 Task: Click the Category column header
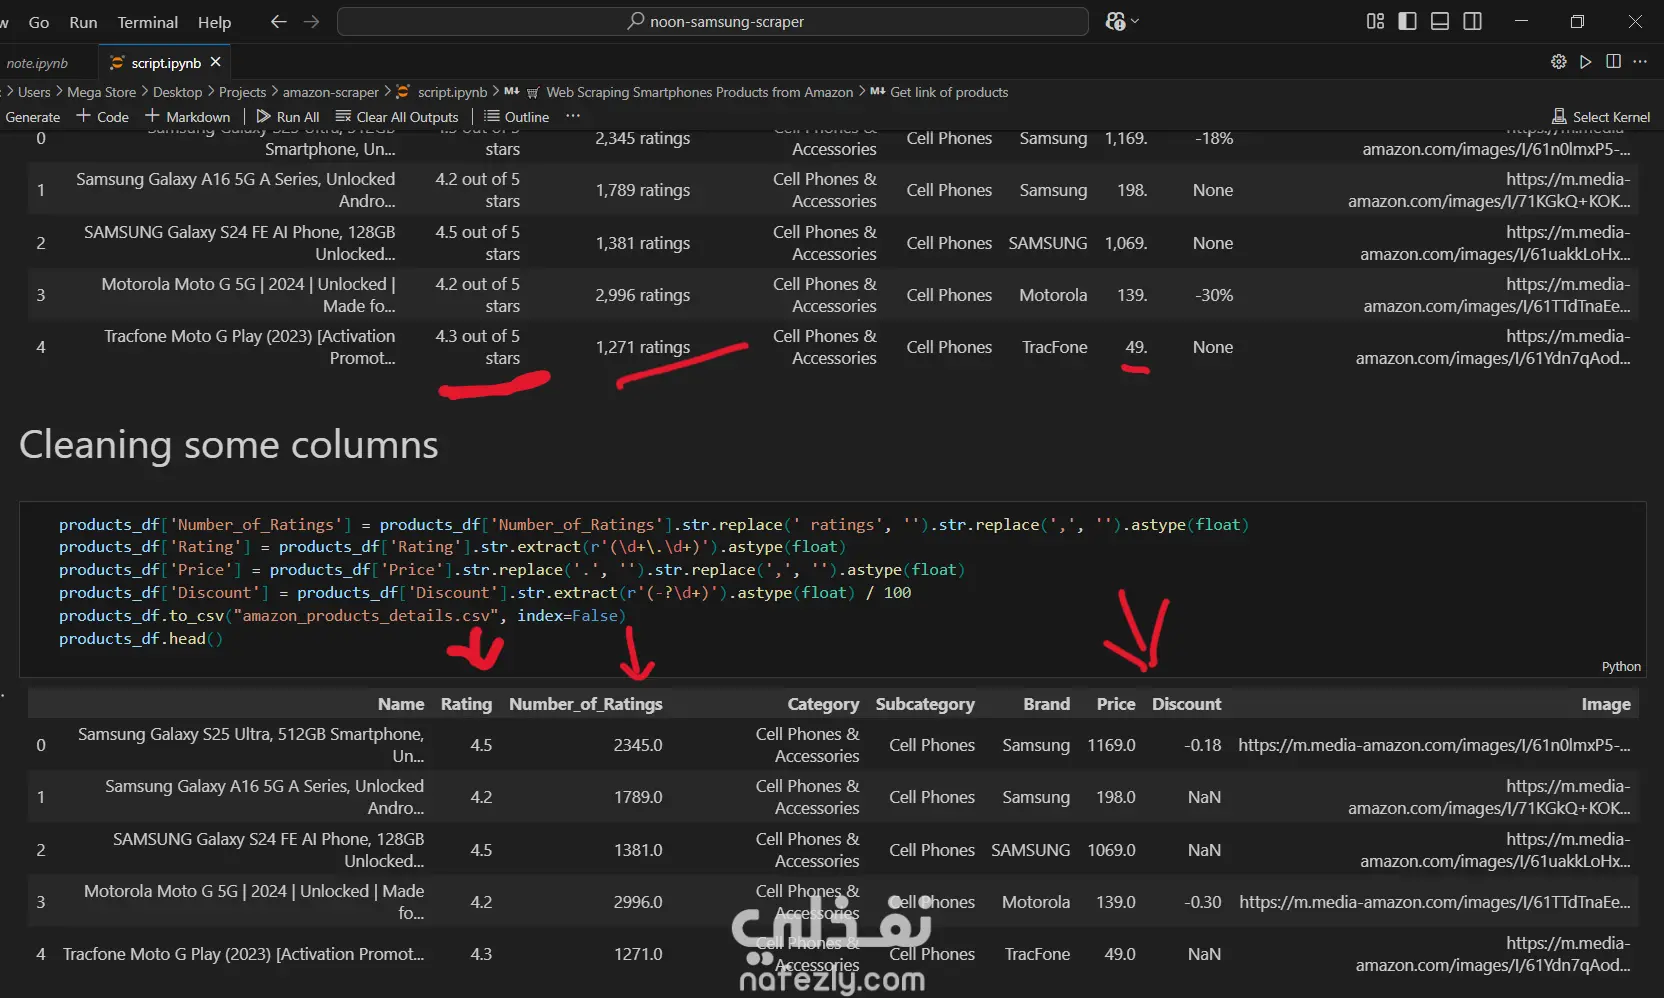pos(823,704)
